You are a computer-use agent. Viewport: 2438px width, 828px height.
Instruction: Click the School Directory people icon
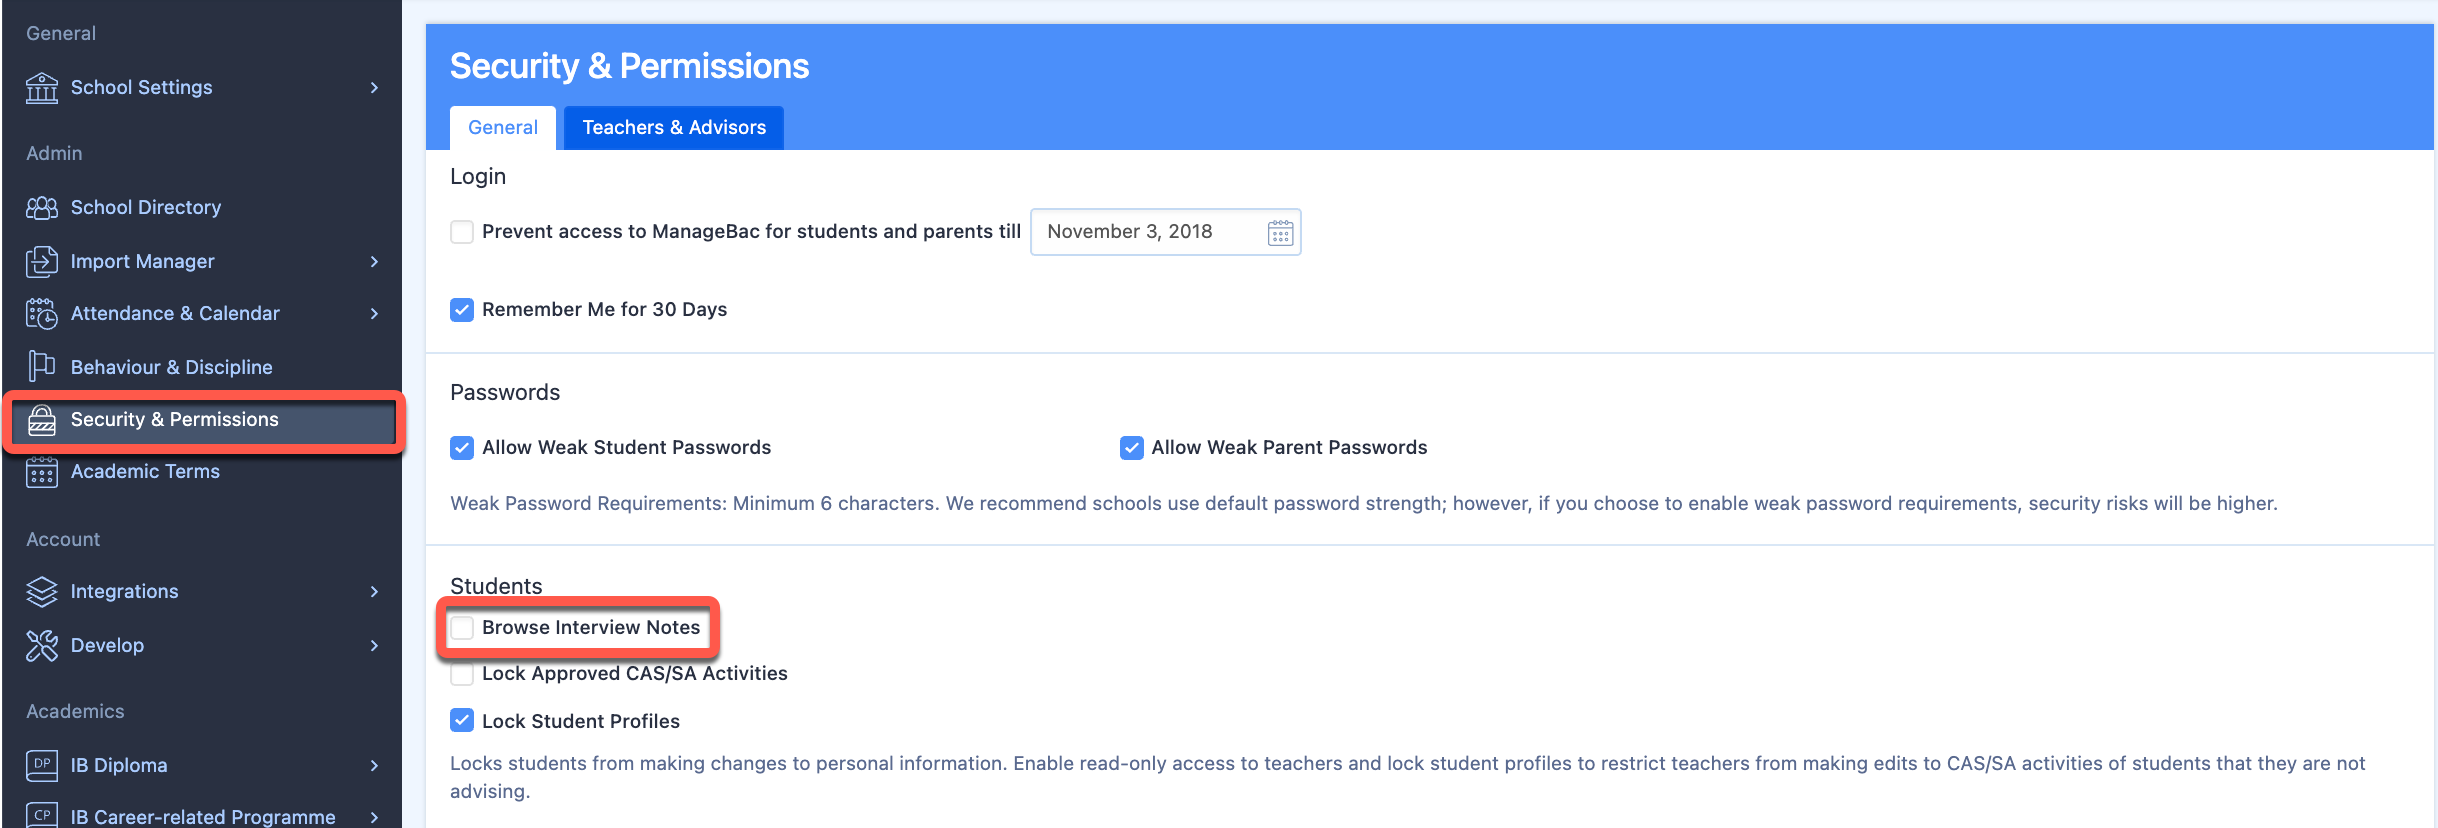click(42, 208)
